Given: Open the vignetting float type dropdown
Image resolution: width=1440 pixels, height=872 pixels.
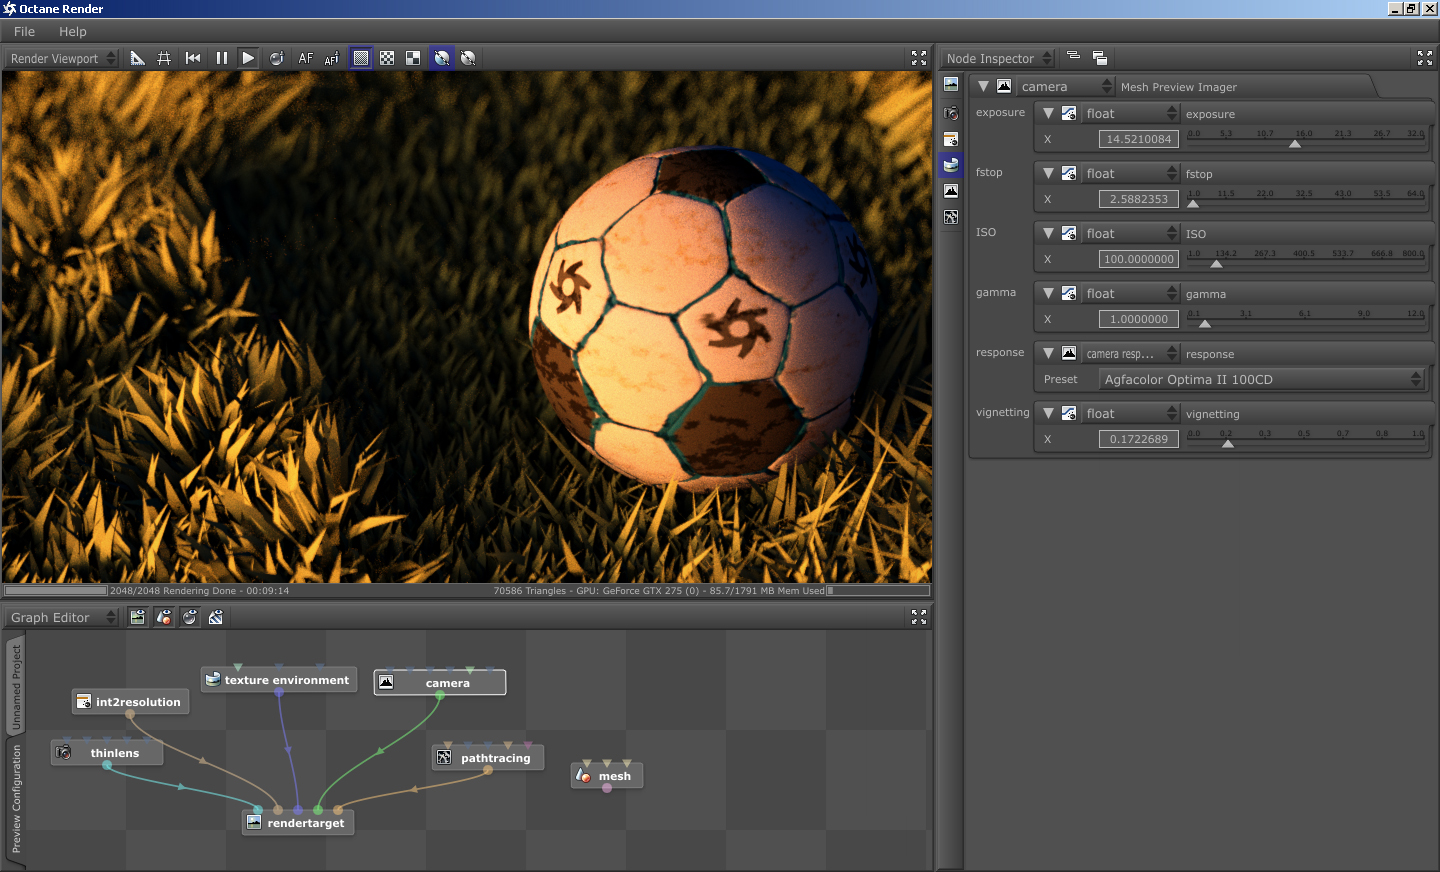Looking at the screenshot, I should coord(1130,413).
